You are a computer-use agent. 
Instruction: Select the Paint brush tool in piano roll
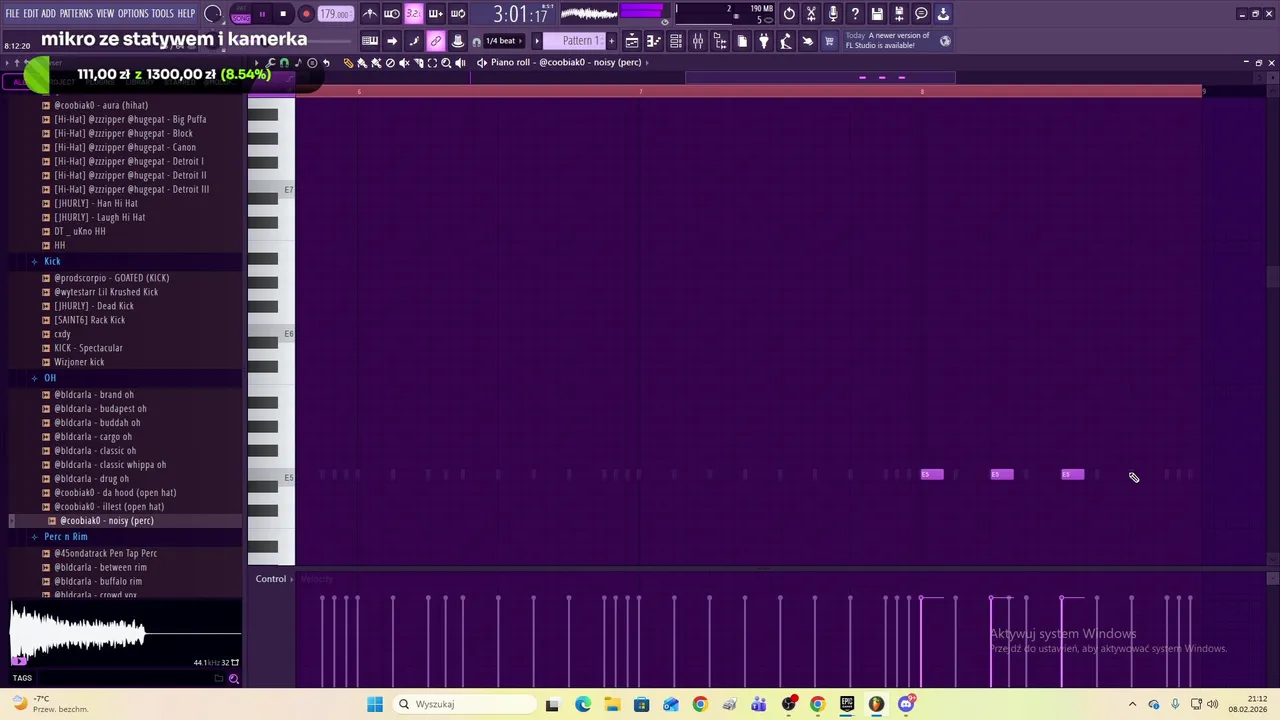point(362,62)
